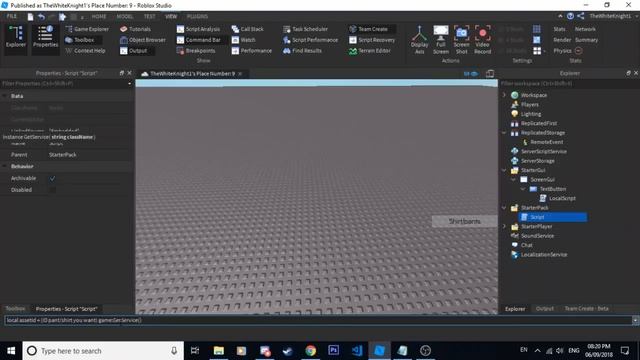
Task: Switch to the HOME ribbon tab
Action: (x=99, y=16)
